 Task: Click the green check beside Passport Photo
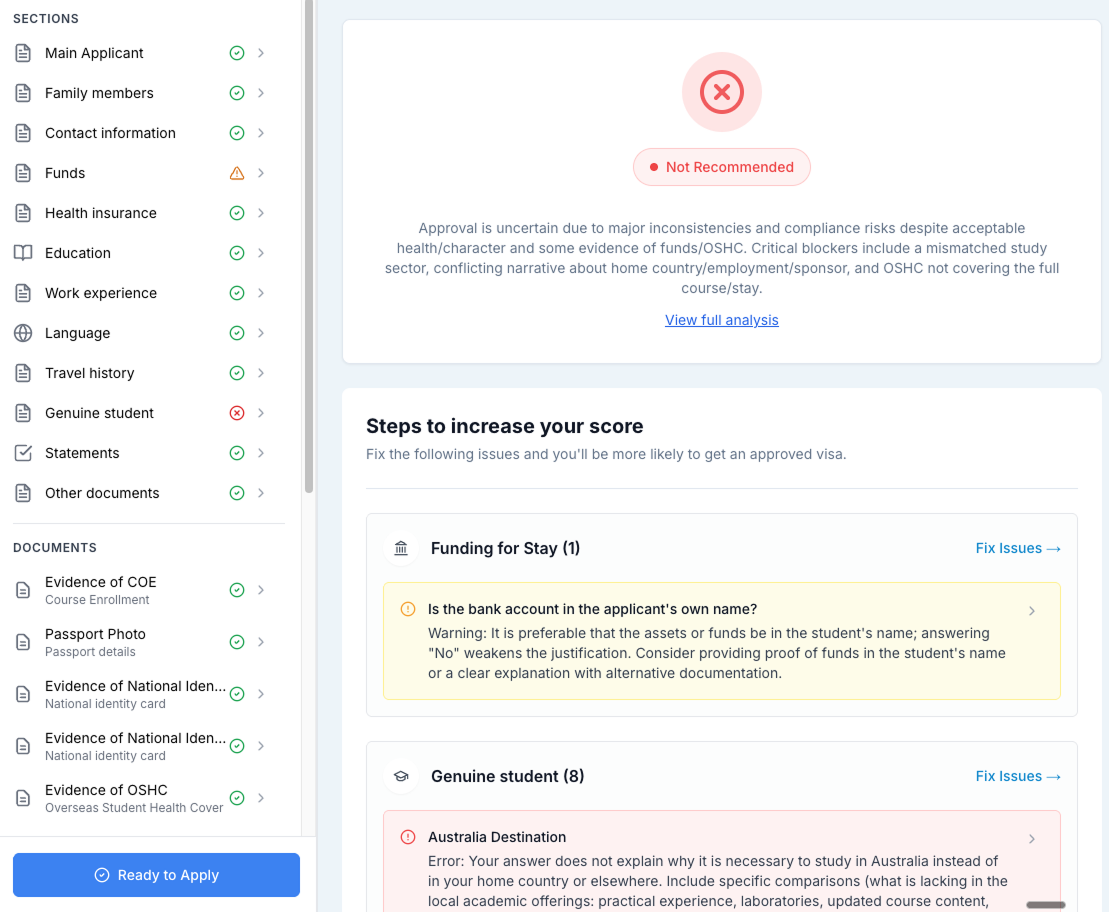pyautogui.click(x=237, y=642)
